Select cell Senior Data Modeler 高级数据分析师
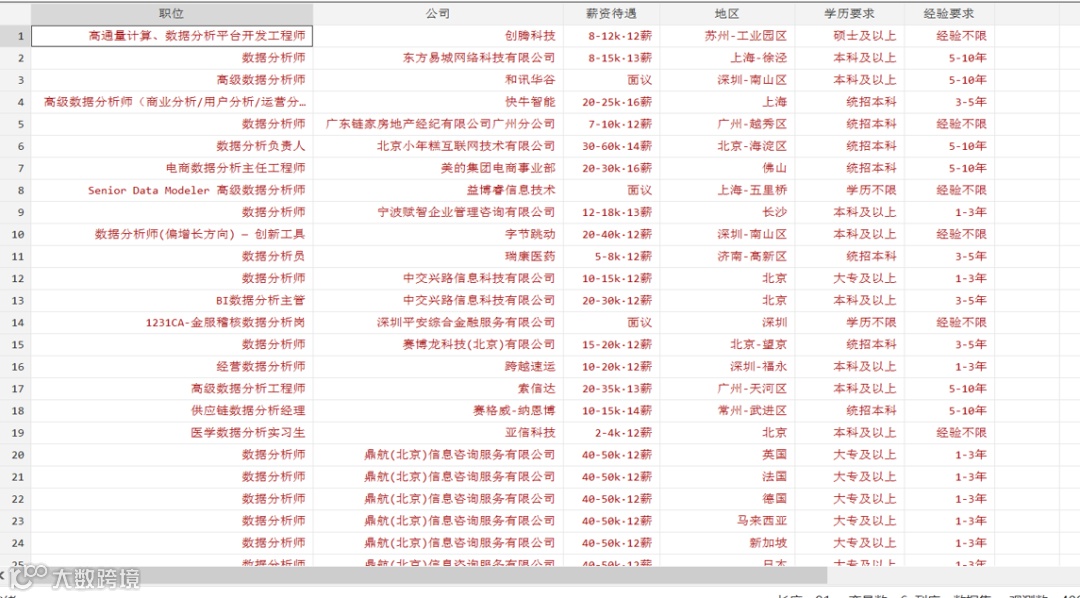The width and height of the screenshot is (1080, 598). pyautogui.click(x=172, y=190)
